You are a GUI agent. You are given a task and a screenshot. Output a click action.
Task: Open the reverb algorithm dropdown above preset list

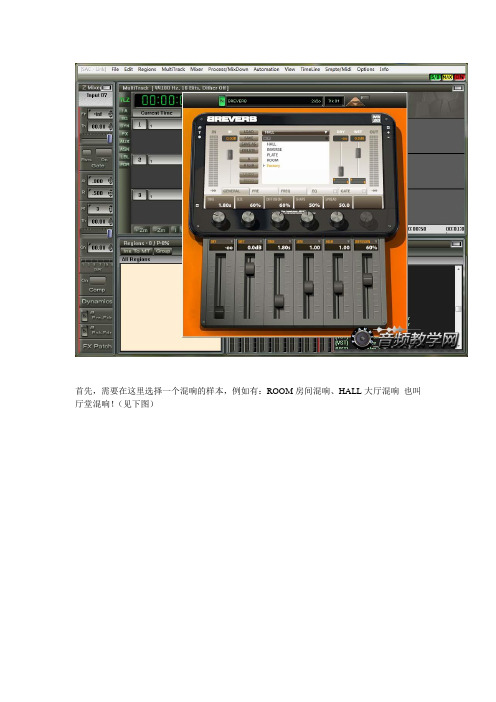(x=295, y=133)
